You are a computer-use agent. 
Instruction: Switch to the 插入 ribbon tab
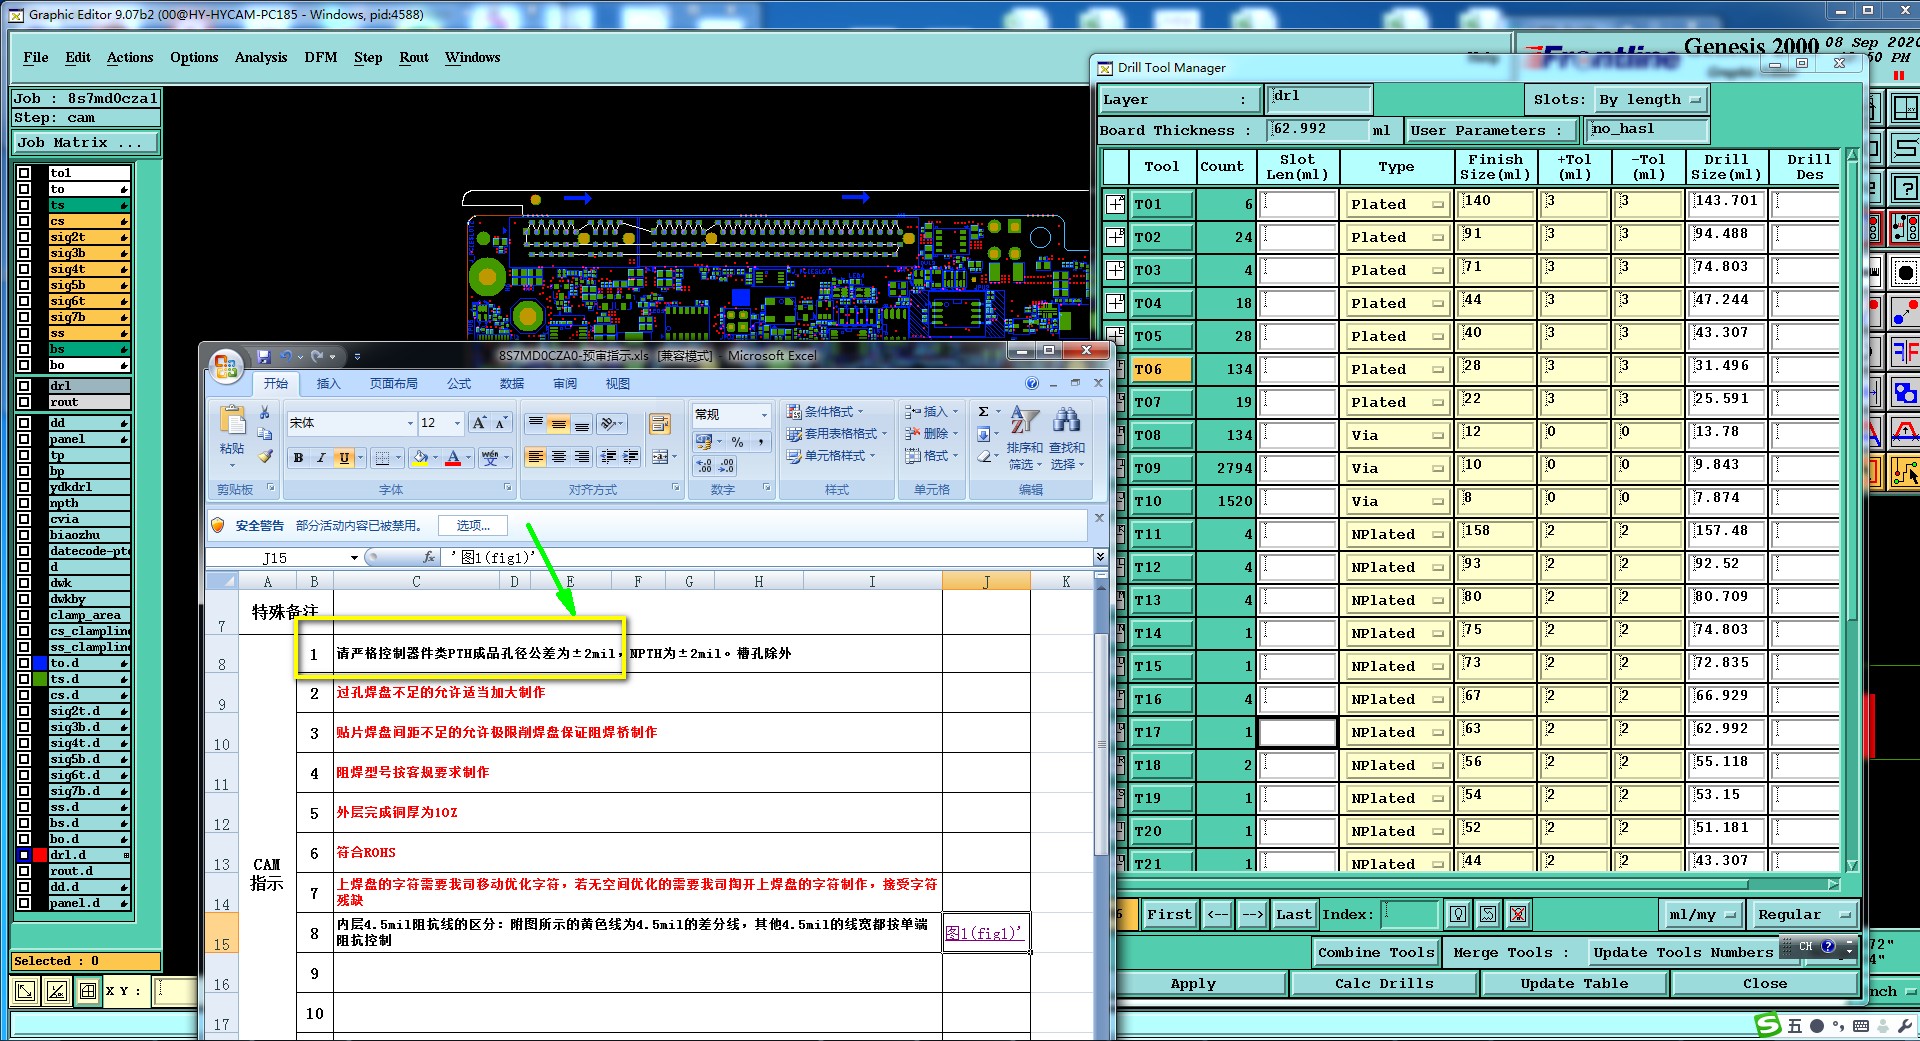[x=328, y=384]
